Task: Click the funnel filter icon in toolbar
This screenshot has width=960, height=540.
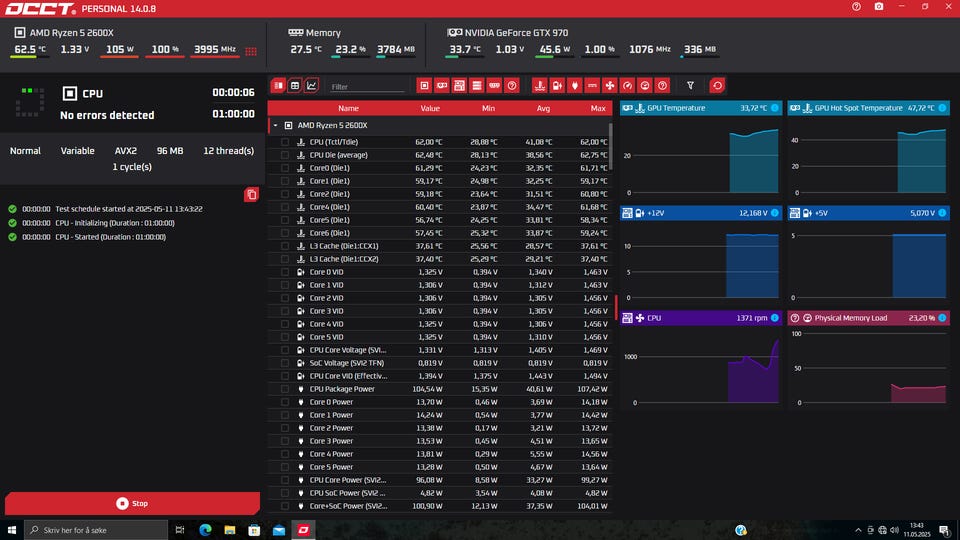Action: (691, 86)
